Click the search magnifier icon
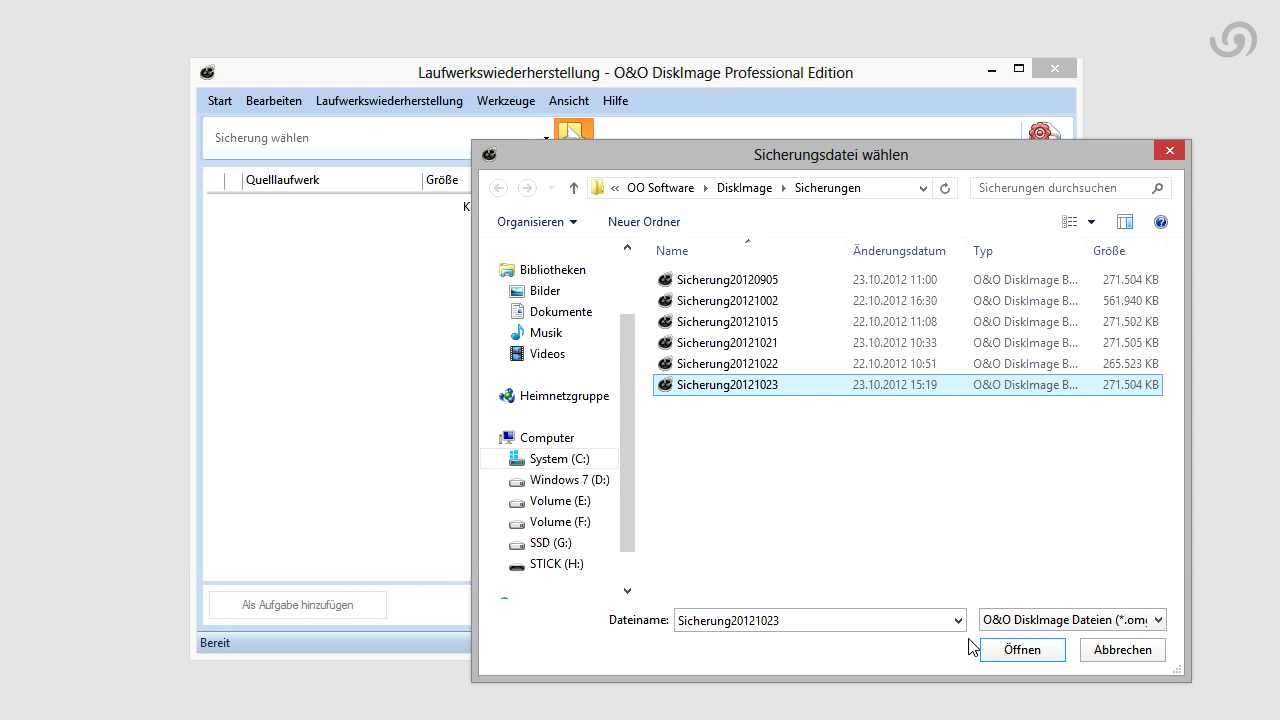Image resolution: width=1280 pixels, height=720 pixels. click(1158, 188)
